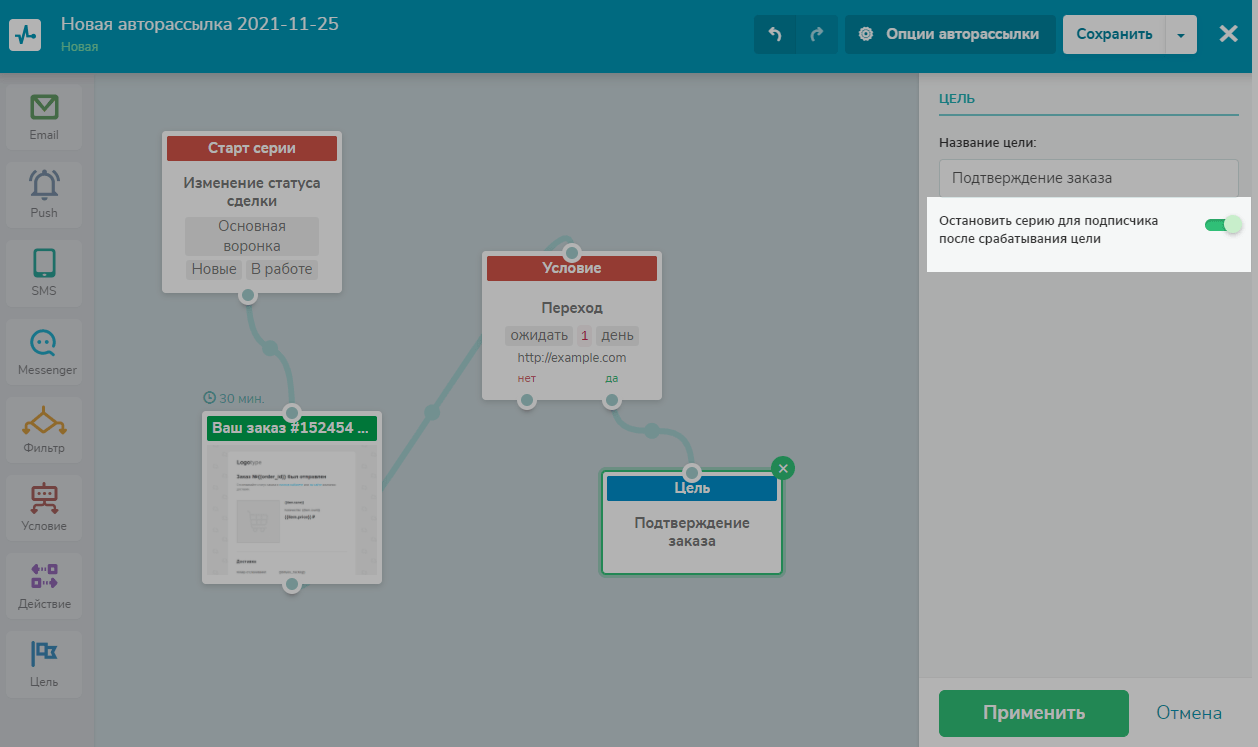Viewport: 1258px width, 747px height.
Task: Select the Условие block in sidebar
Action: click(x=44, y=508)
